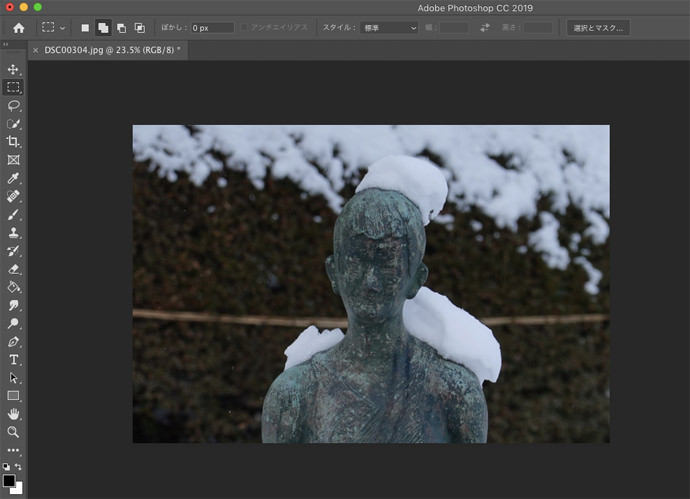Choose Intersect with Selection mode
The height and width of the screenshot is (499, 690).
coord(139,28)
